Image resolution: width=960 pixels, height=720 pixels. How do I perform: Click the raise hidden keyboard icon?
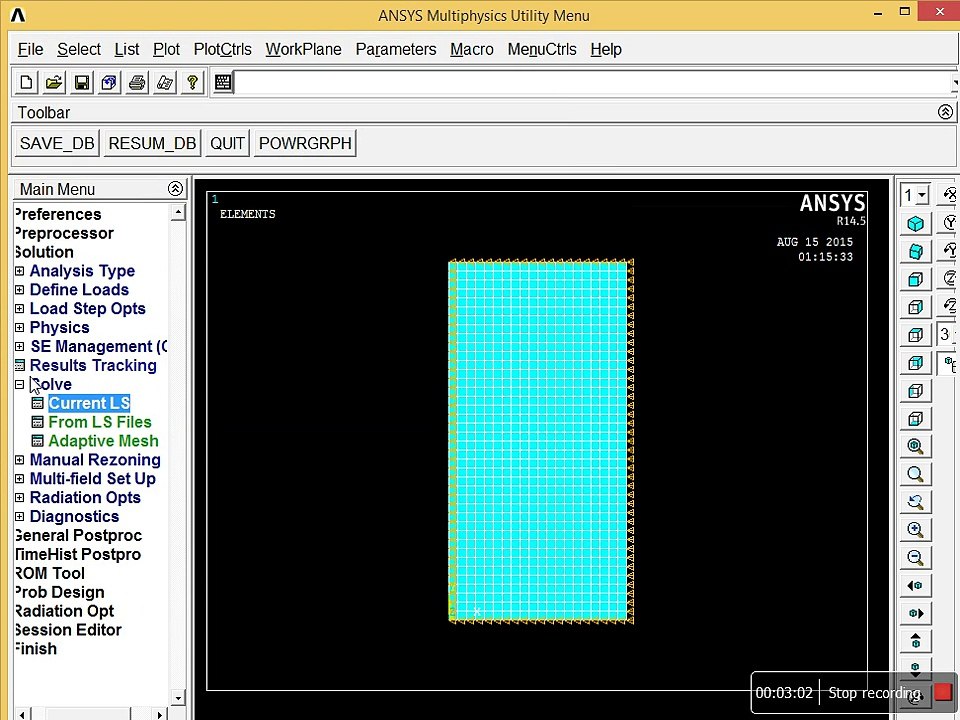point(223,83)
